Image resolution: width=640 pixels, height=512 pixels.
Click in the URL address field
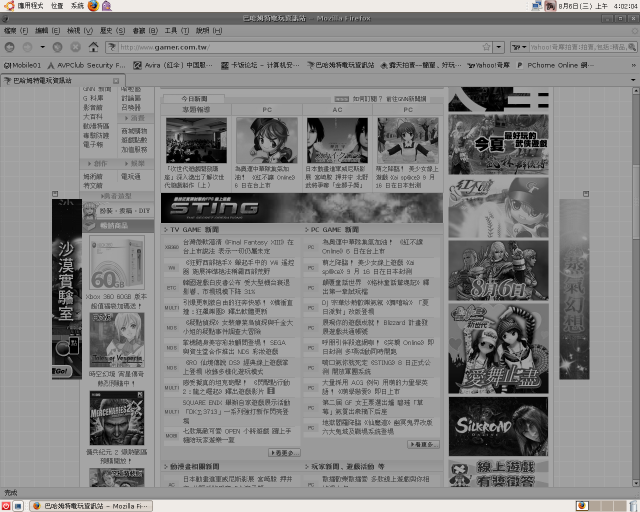point(300,47)
